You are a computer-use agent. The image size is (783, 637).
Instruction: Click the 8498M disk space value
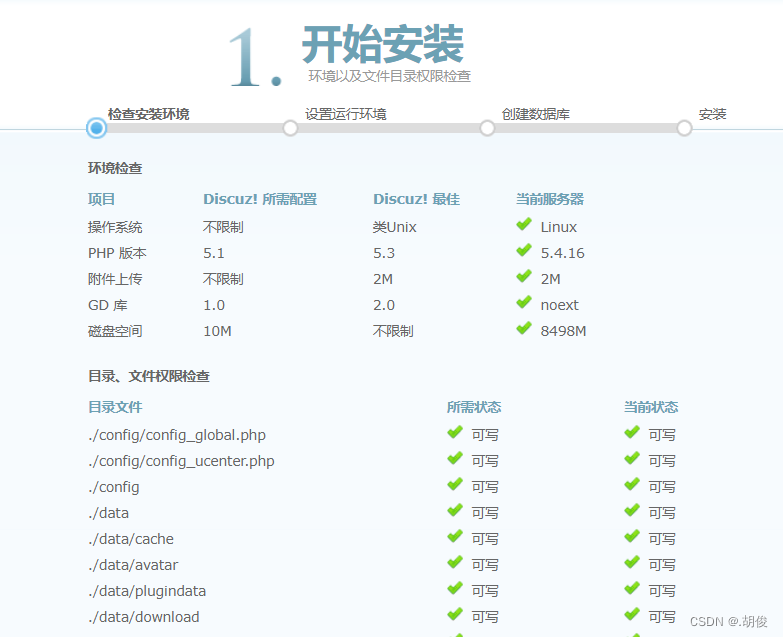tap(563, 331)
